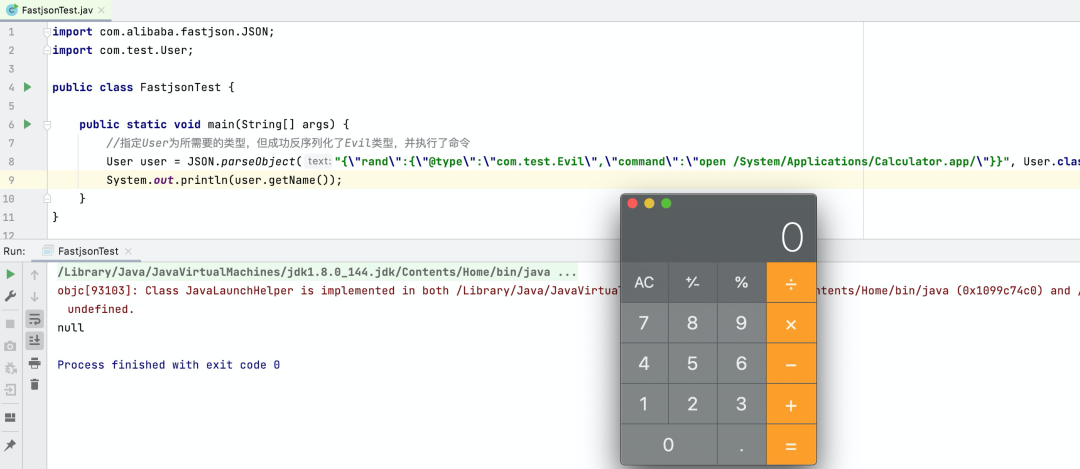The image size is (1080, 469).
Task: Minimize the Calculator window yellow button
Action: tap(649, 203)
